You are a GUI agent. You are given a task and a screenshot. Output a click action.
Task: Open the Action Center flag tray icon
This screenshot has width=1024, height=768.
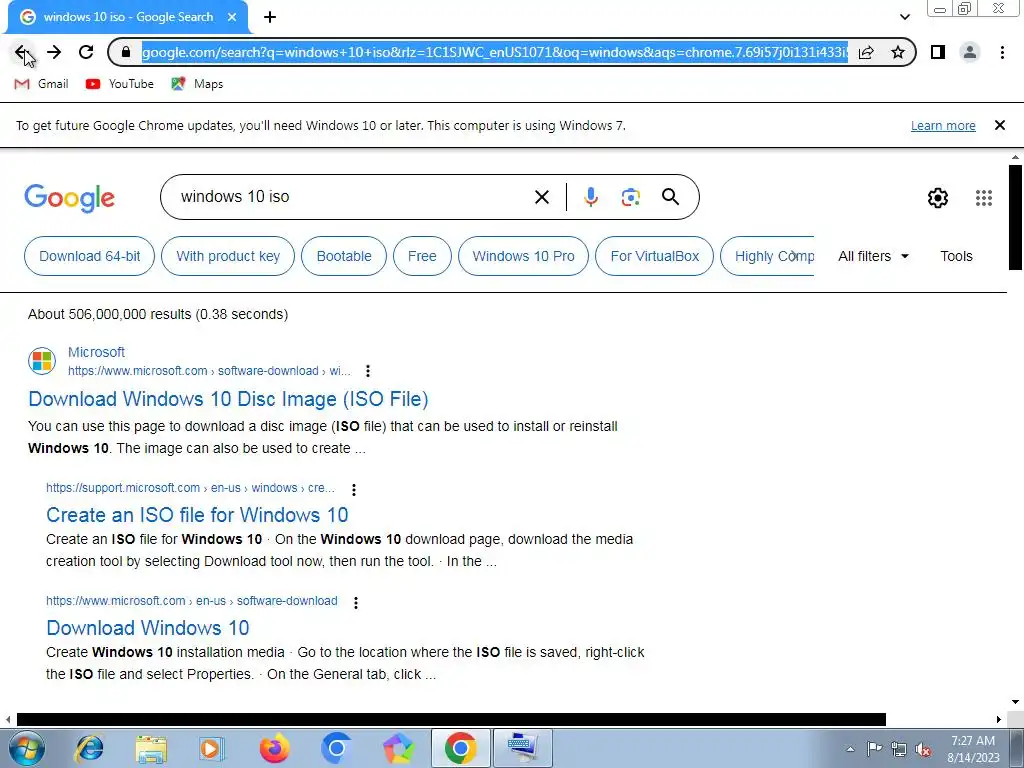tap(874, 749)
